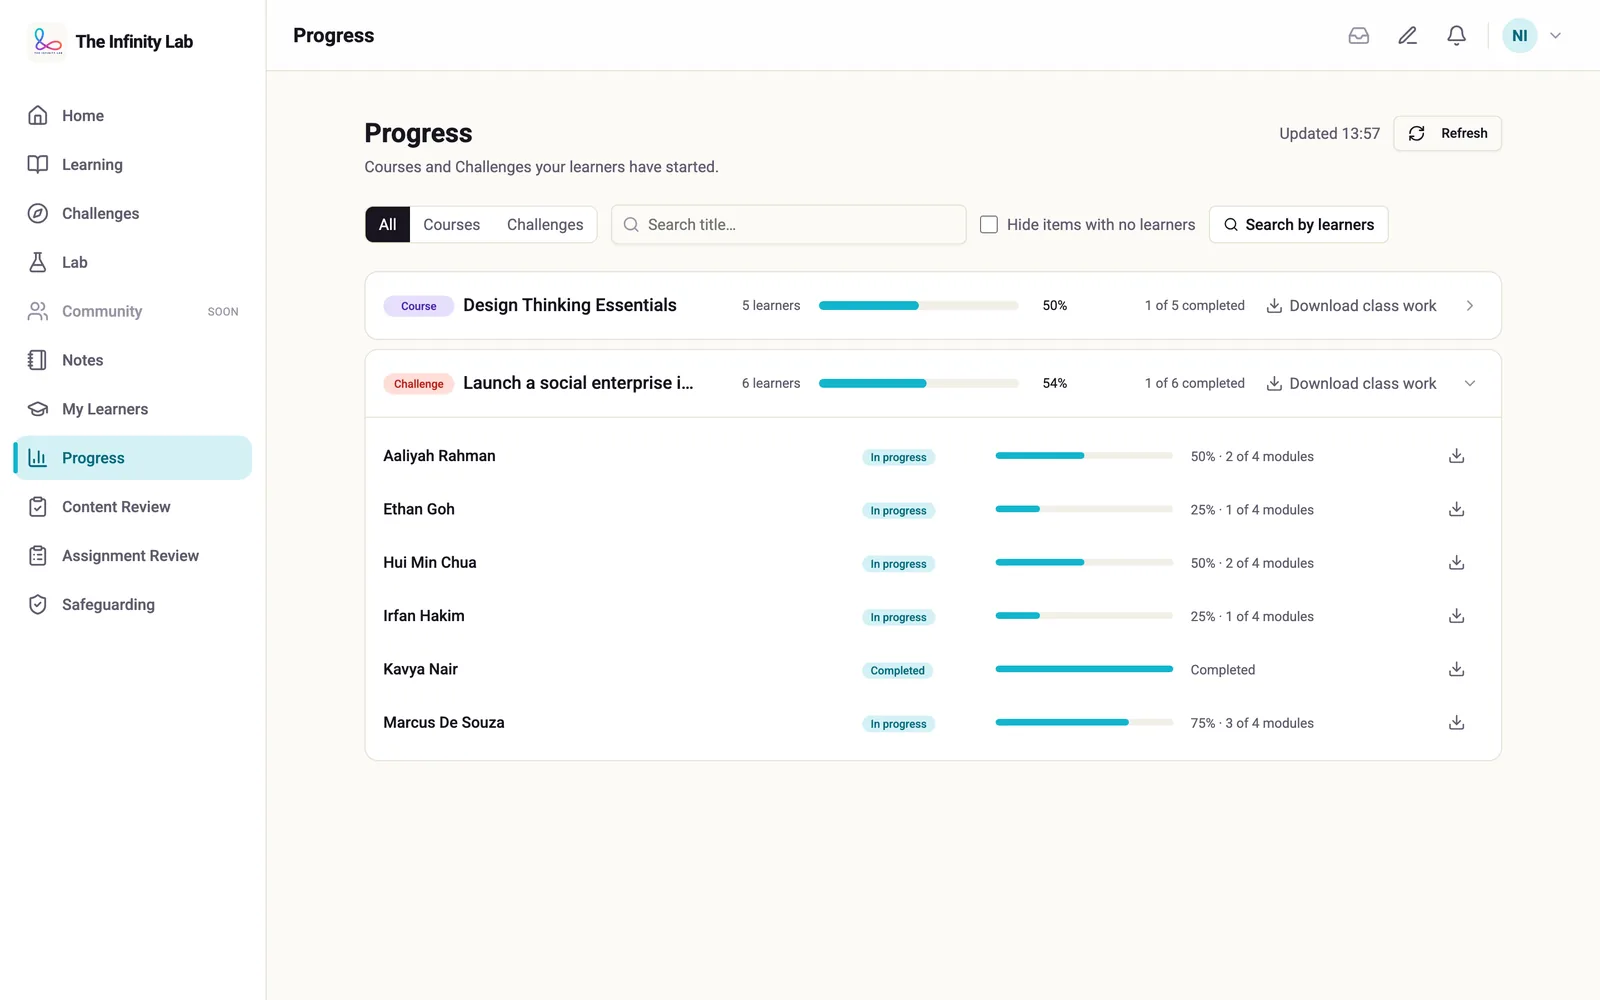This screenshot has height=1000, width=1600.
Task: Click the pencil edit icon in header
Action: (1407, 36)
